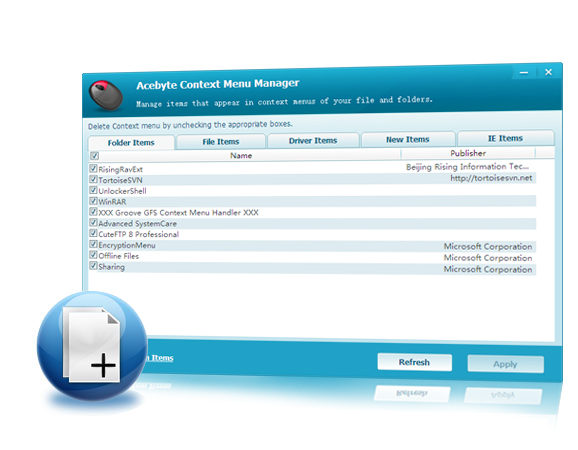Uncheck the Advanced SystemCare checkbox

pos(93,223)
